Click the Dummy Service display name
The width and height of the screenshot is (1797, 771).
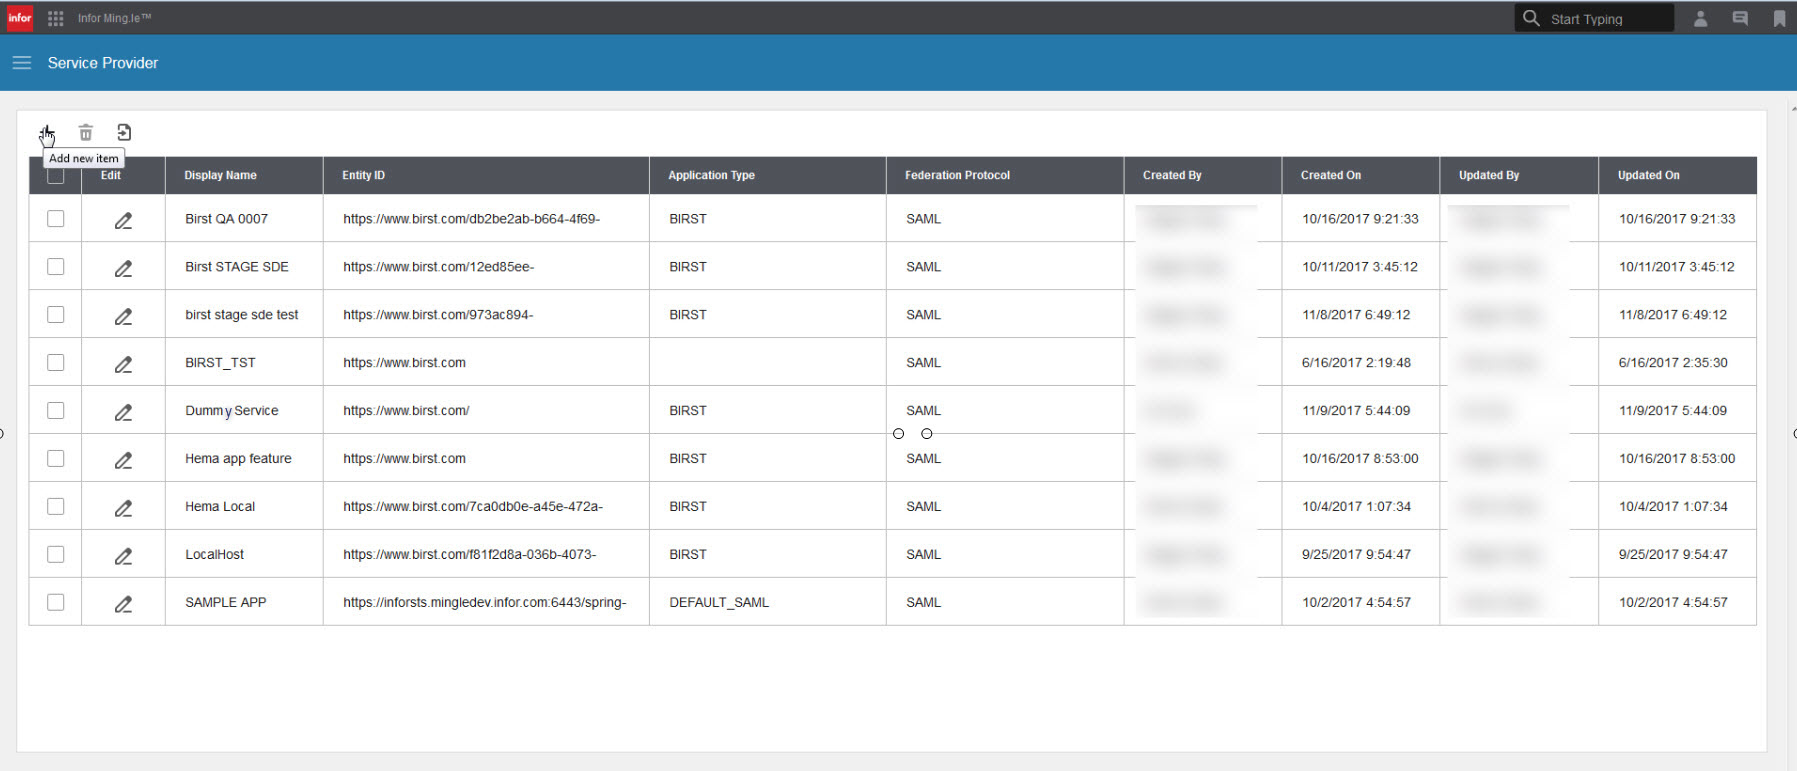pyautogui.click(x=231, y=410)
